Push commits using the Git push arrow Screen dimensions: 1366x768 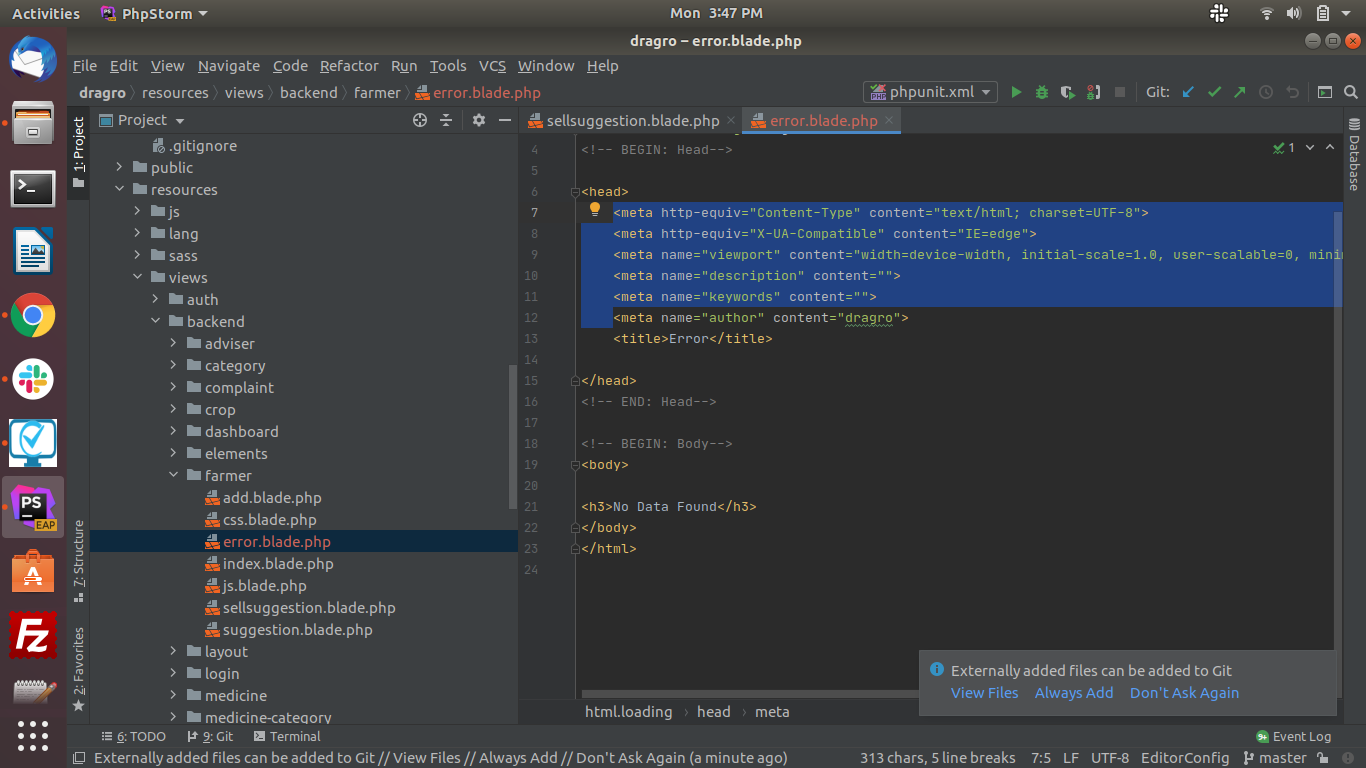(x=1240, y=92)
